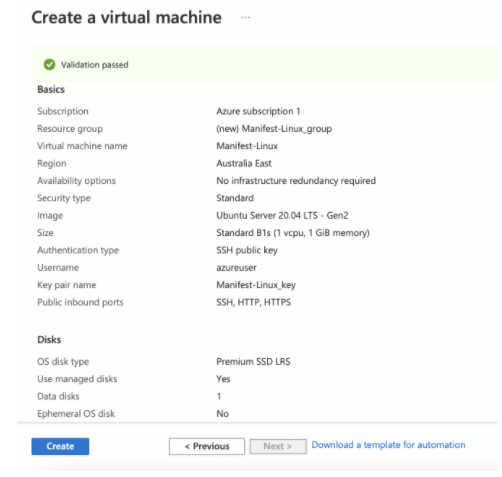The height and width of the screenshot is (477, 502).
Task: Click the blue Create button
Action: coord(60,446)
